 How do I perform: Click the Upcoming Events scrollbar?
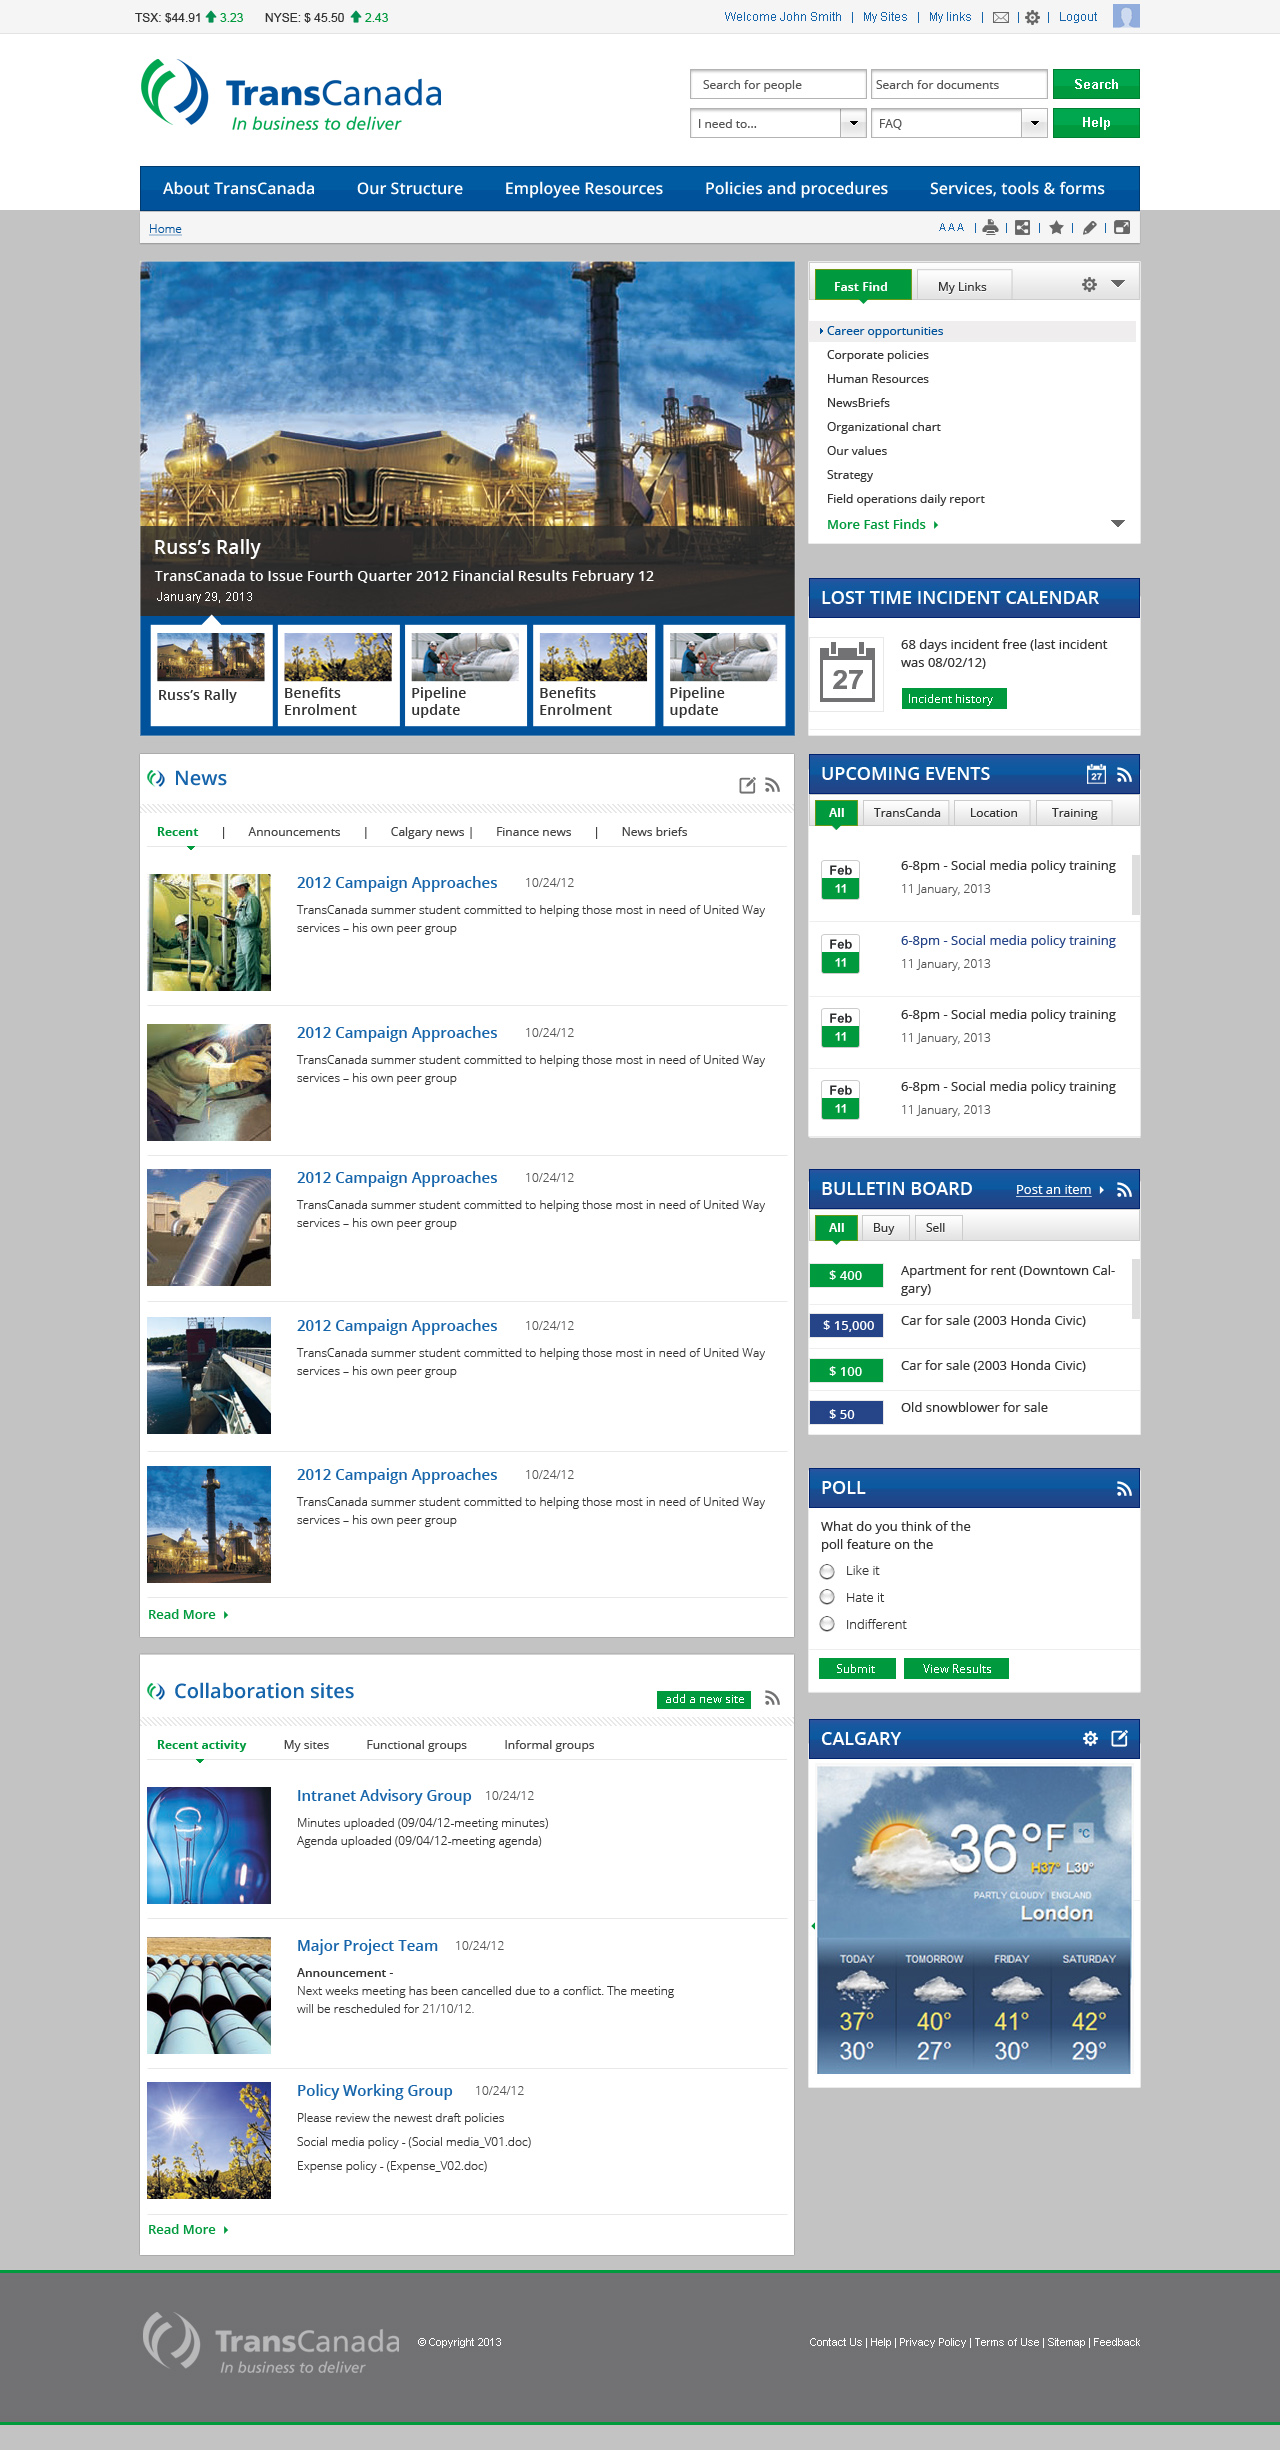click(1135, 884)
